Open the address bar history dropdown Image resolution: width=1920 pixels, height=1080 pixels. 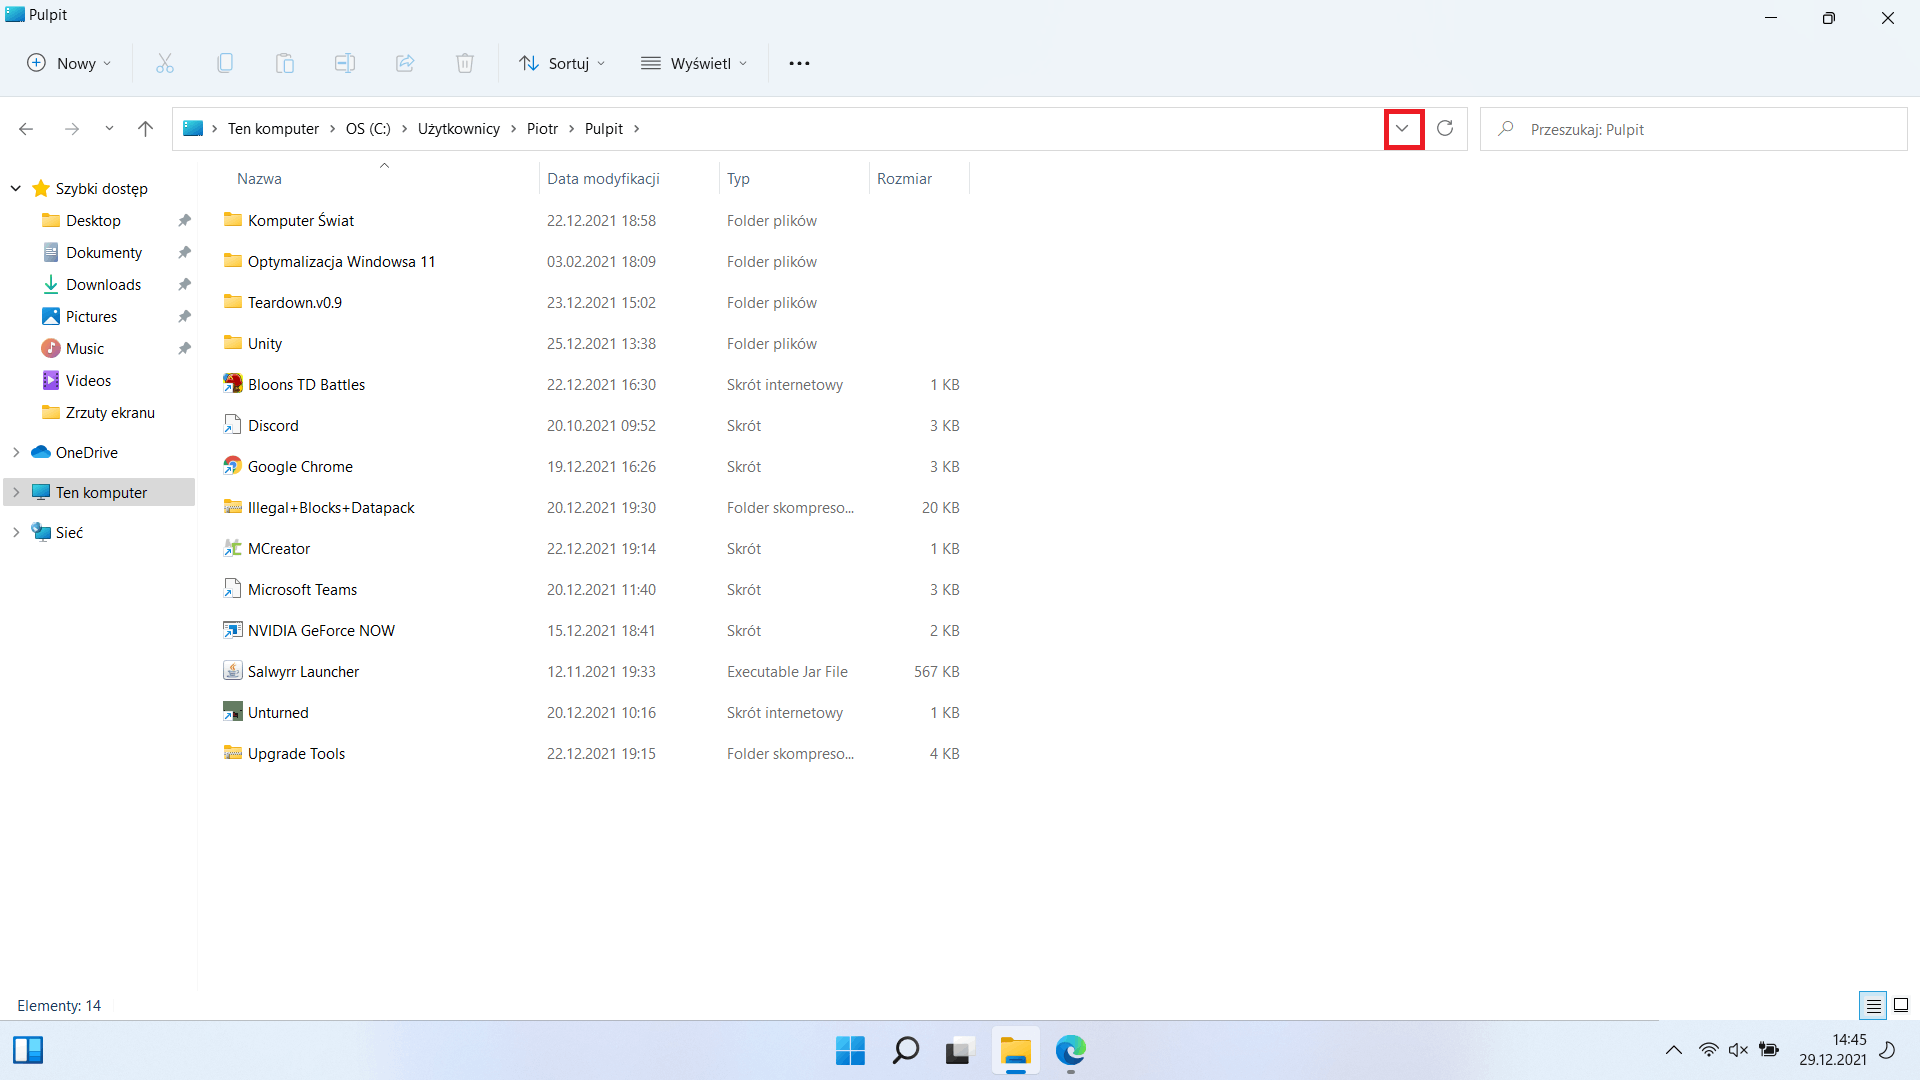1403,129
